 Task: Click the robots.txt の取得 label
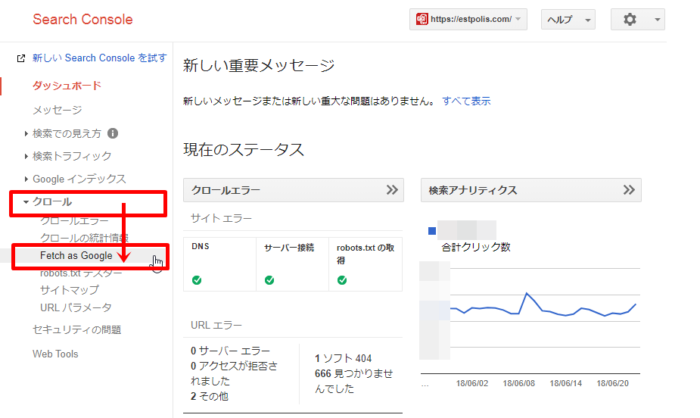[x=365, y=254]
